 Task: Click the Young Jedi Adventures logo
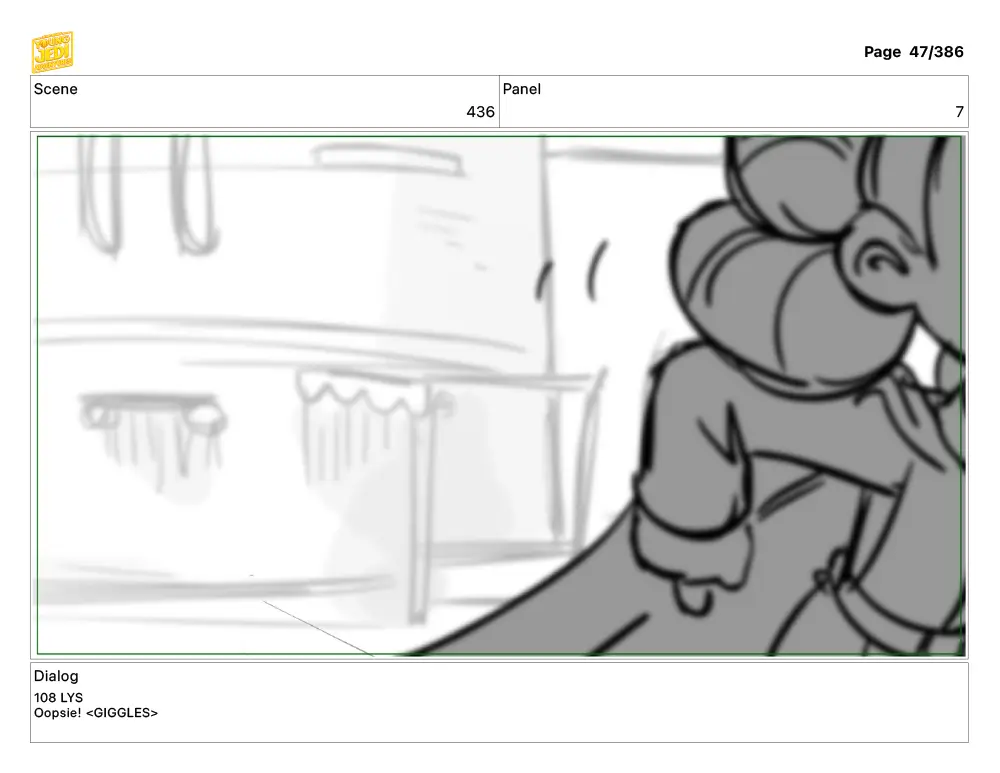[52, 52]
